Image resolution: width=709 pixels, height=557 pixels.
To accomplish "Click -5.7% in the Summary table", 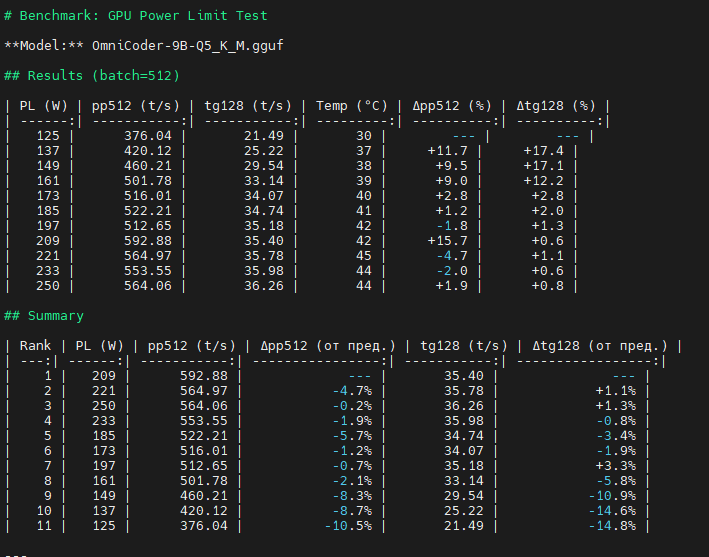I will 352,436.
